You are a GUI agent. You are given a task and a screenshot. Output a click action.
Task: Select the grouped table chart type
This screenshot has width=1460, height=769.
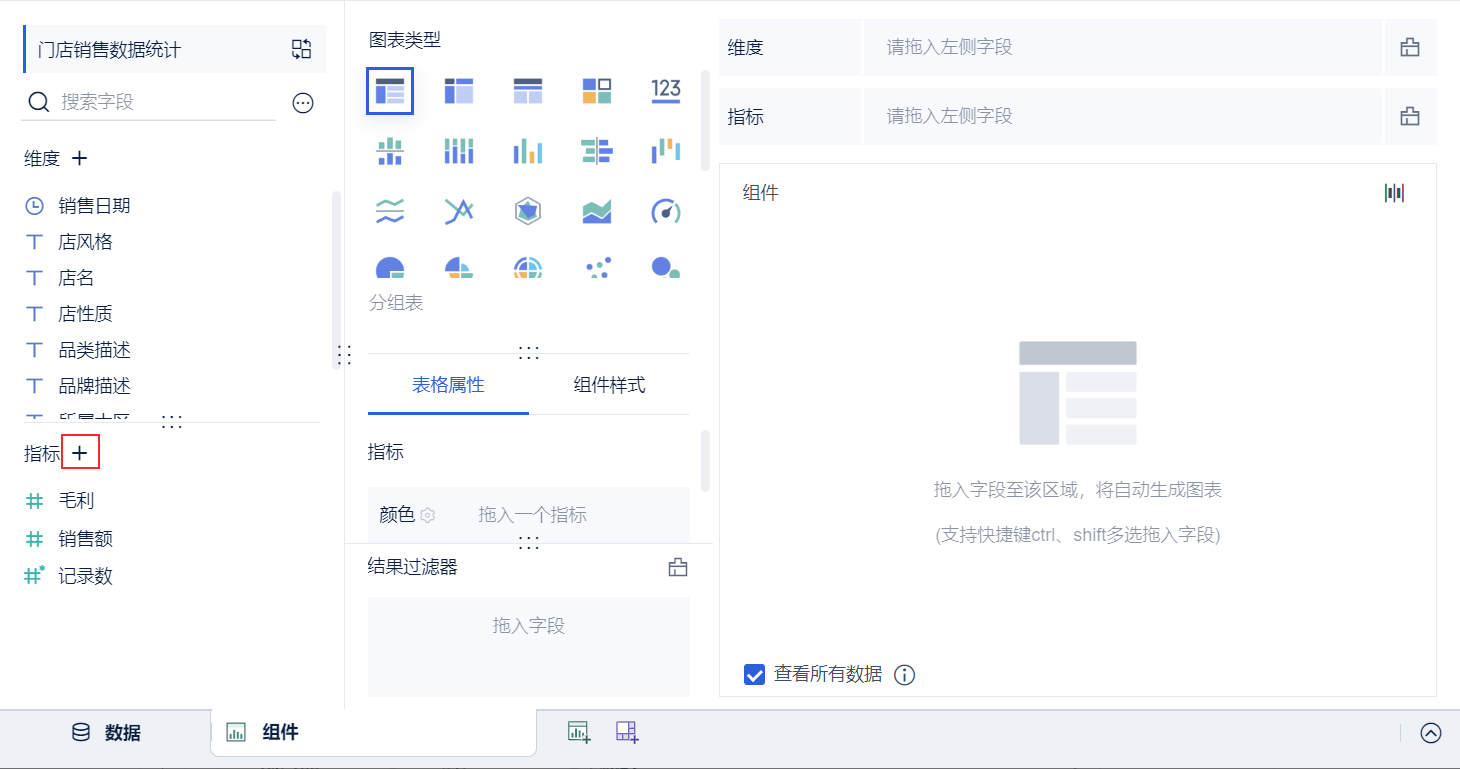[389, 92]
